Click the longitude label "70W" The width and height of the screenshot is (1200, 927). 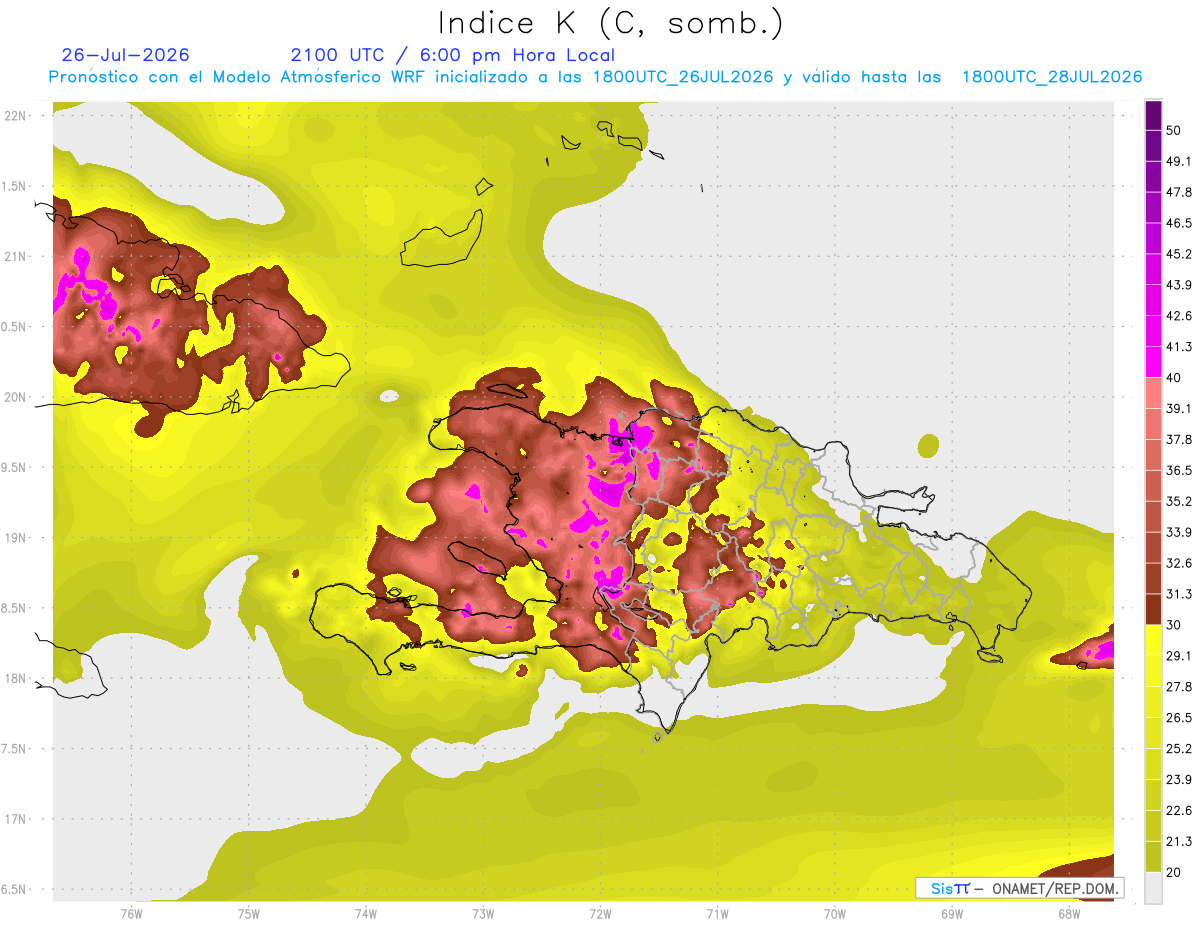pos(834,914)
